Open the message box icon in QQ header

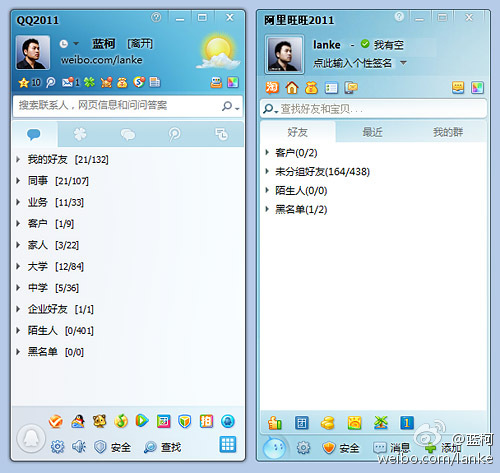click(216, 82)
